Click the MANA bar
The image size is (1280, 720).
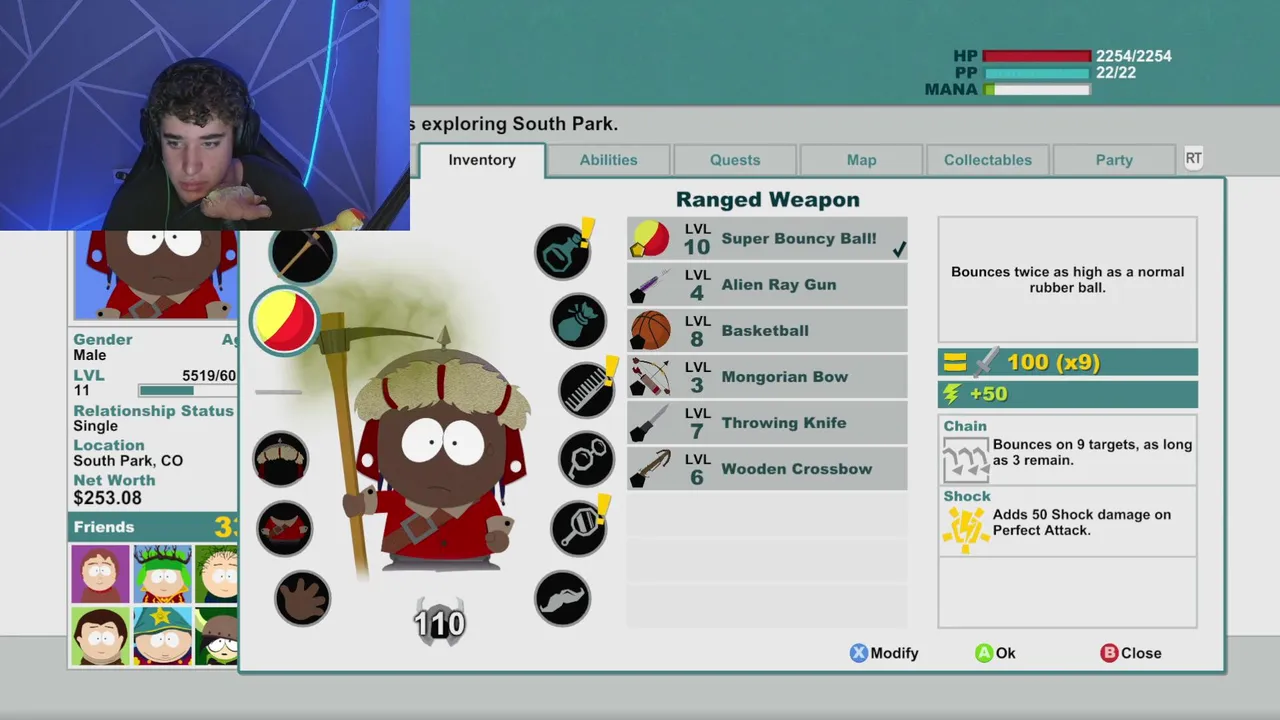1037,90
